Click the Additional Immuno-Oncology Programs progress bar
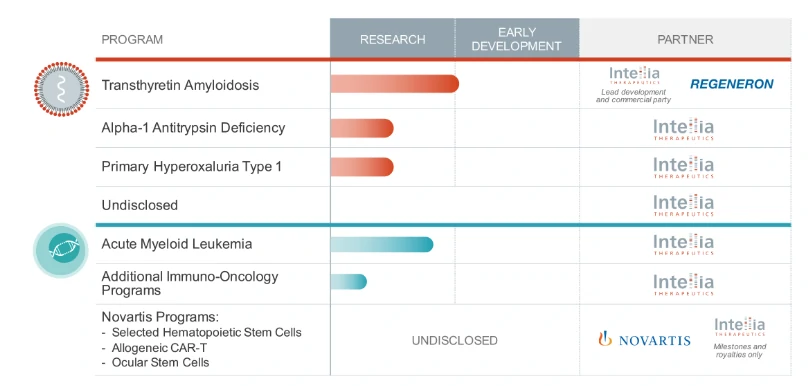Image resolution: width=811 pixels, height=386 pixels. coord(349,282)
